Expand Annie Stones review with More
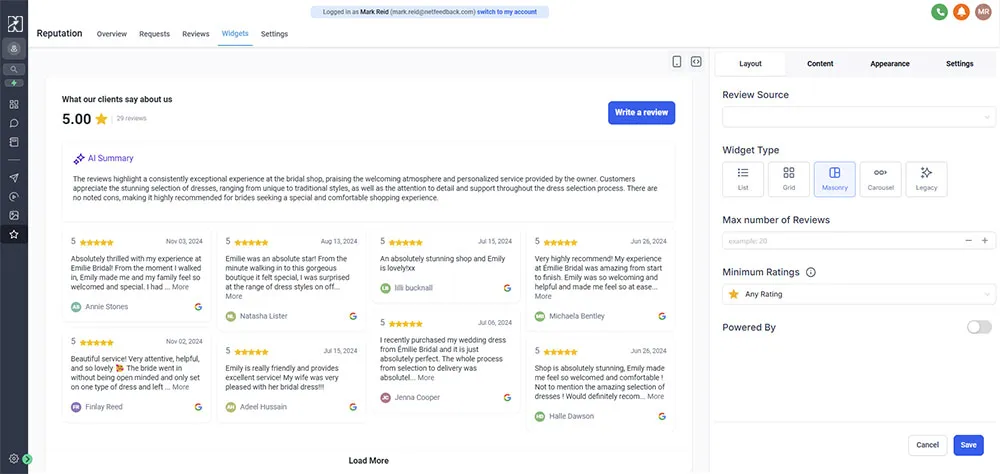 [180, 287]
